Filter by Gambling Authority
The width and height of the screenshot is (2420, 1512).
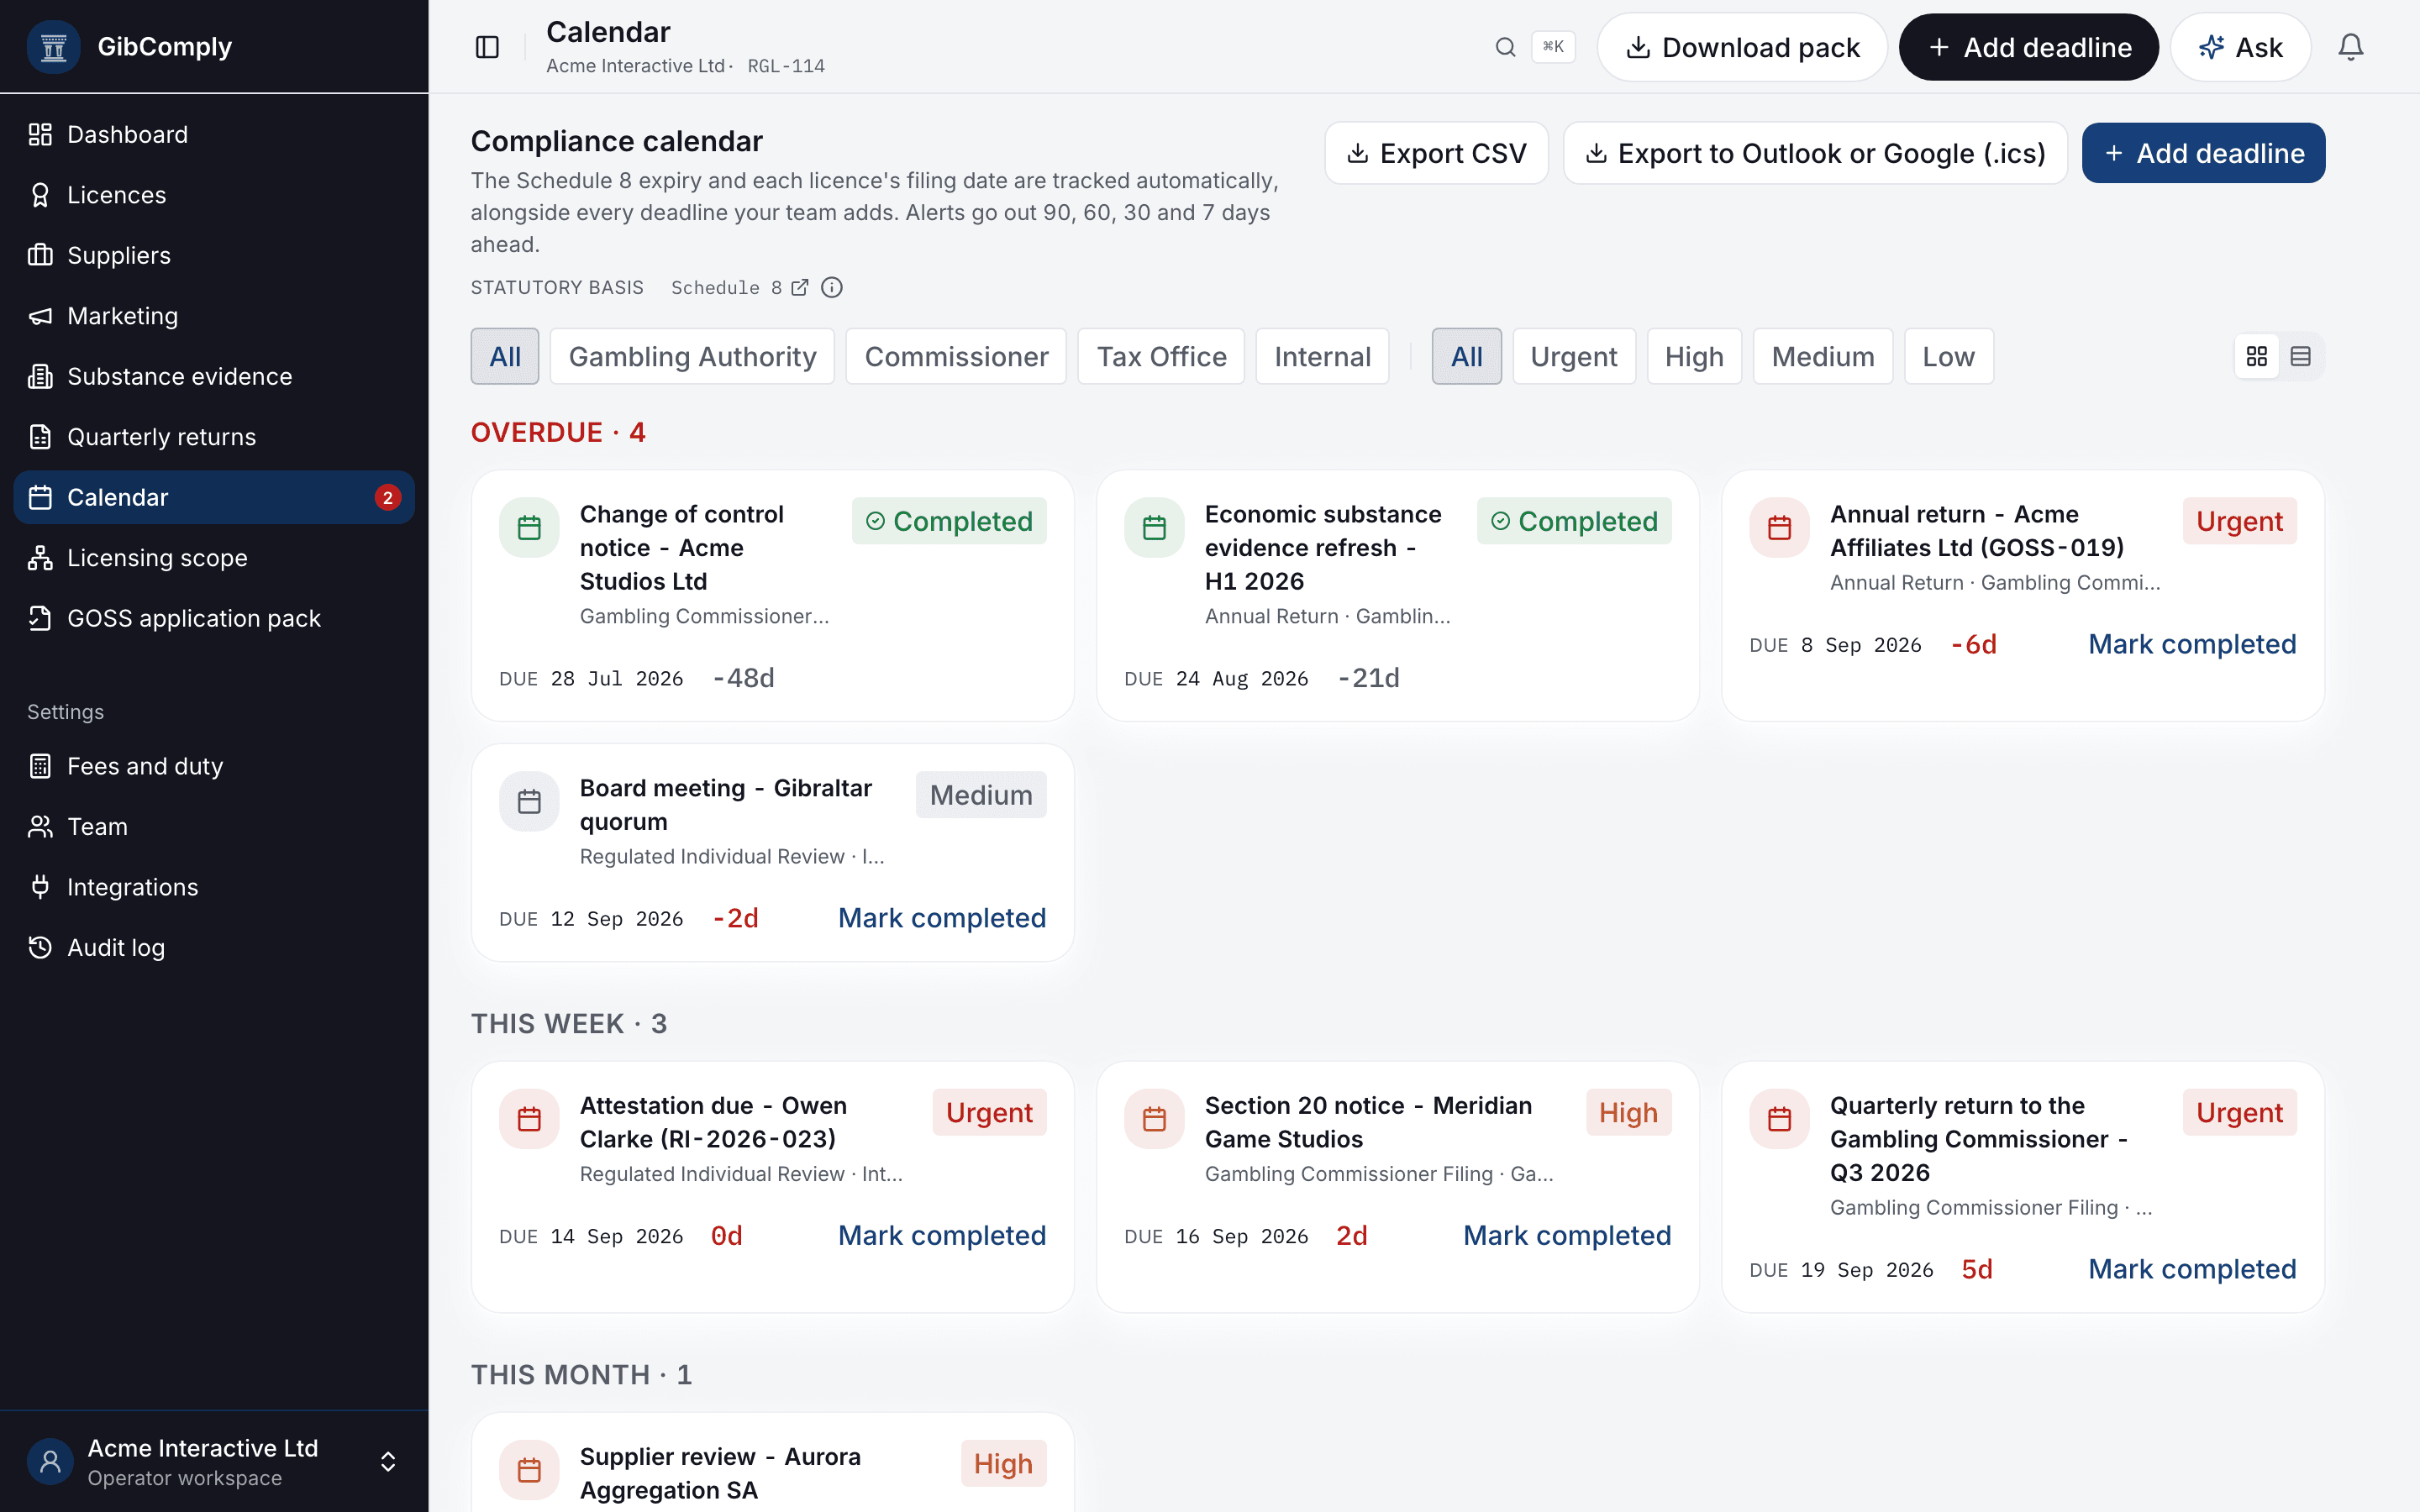coord(692,356)
